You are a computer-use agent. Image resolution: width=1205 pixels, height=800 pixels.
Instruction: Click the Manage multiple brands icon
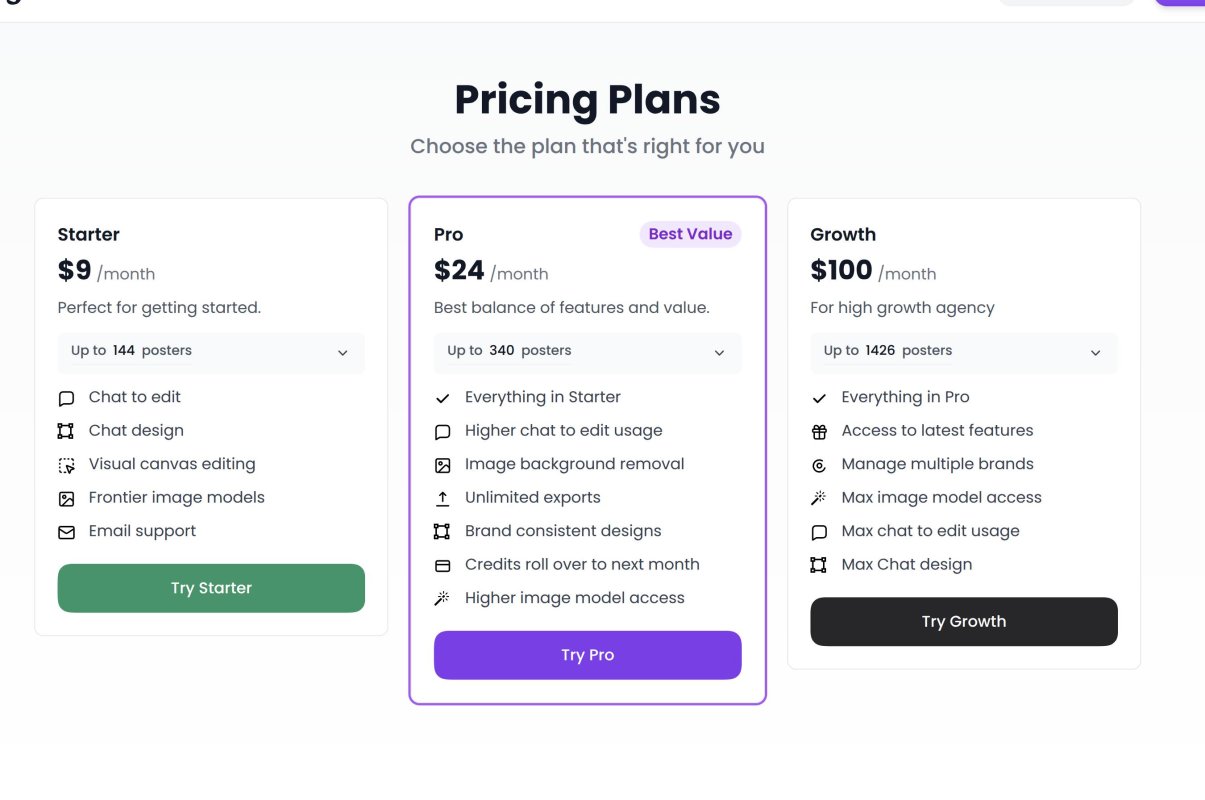pos(819,465)
